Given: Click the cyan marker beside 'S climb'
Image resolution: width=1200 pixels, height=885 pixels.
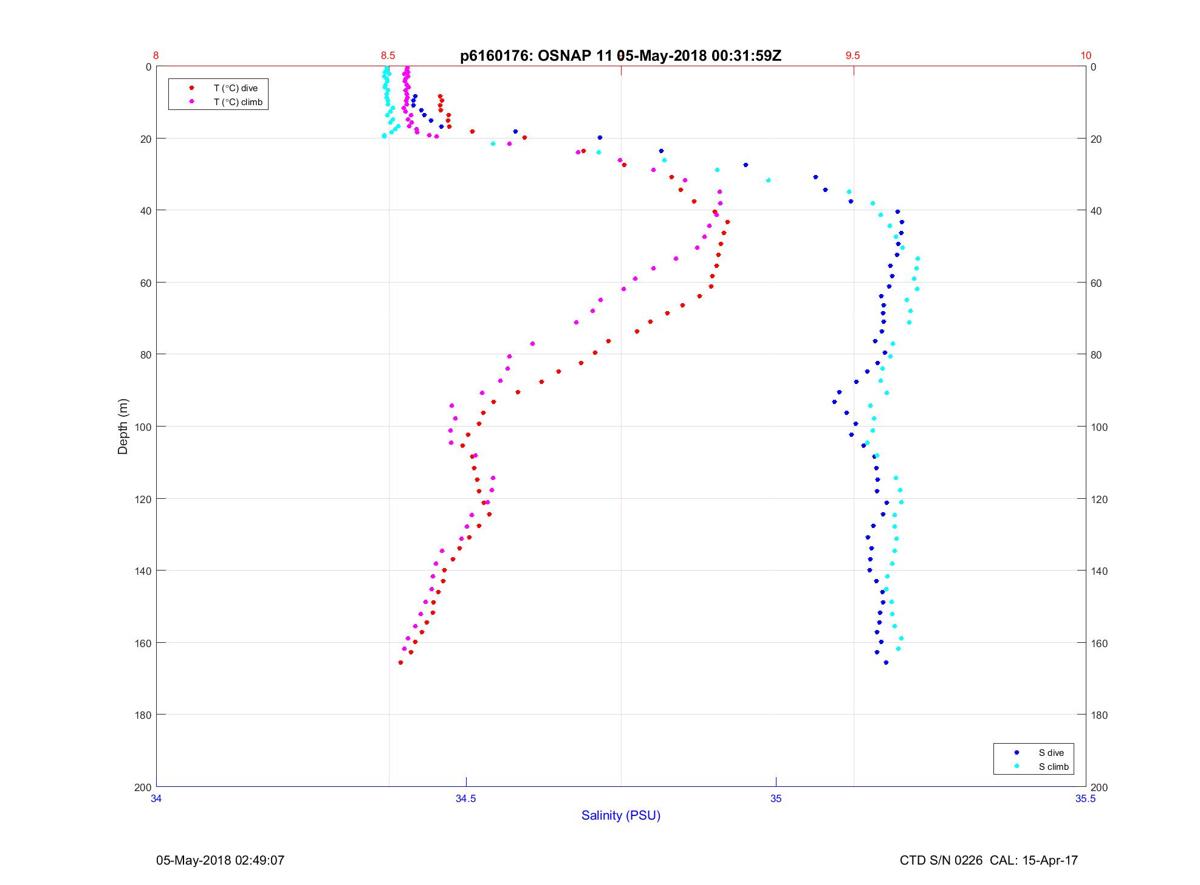Looking at the screenshot, I should (1017, 766).
